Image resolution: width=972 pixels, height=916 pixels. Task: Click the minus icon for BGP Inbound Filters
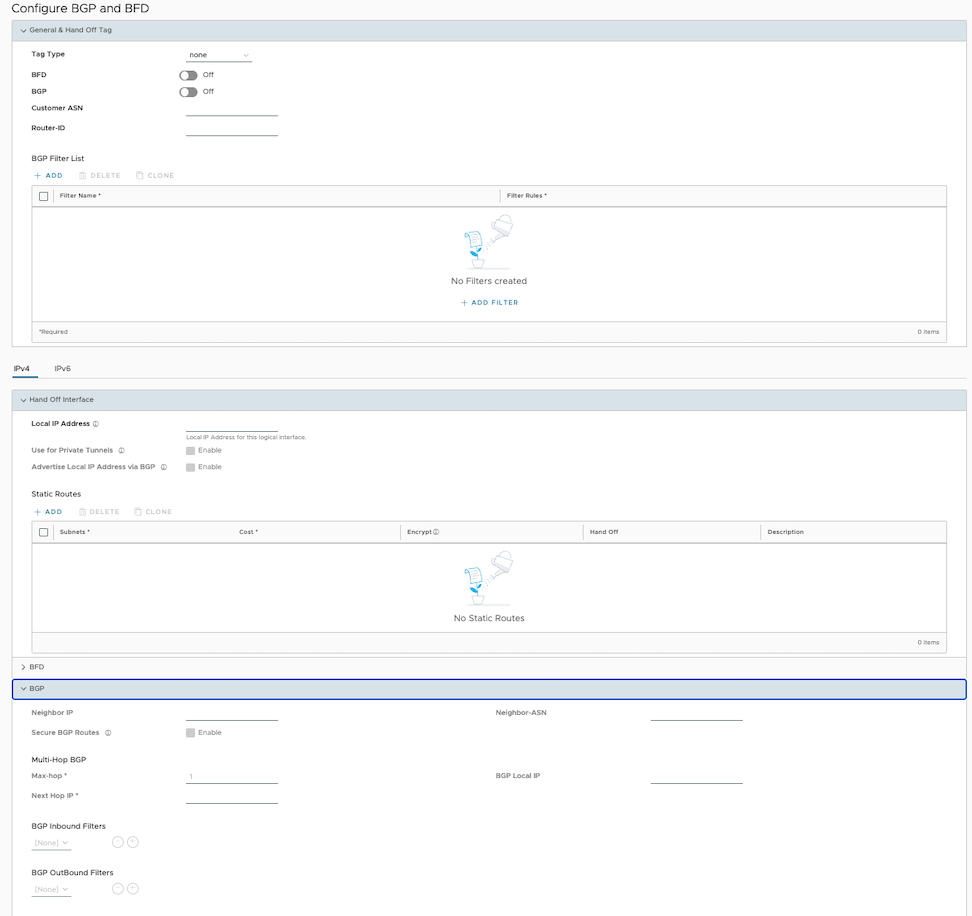pos(117,842)
